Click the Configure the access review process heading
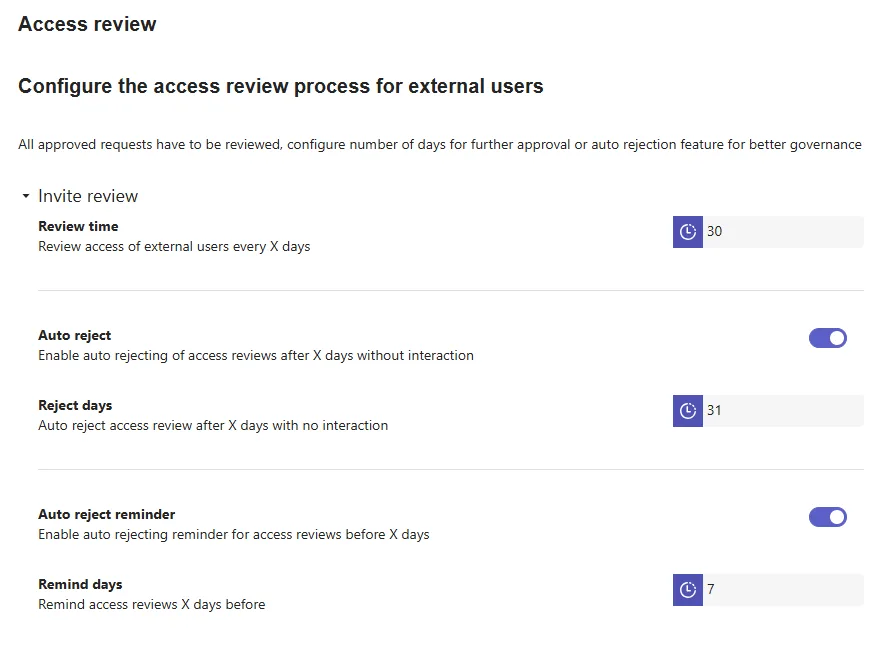Viewport: 880px width, 661px height. tap(281, 86)
